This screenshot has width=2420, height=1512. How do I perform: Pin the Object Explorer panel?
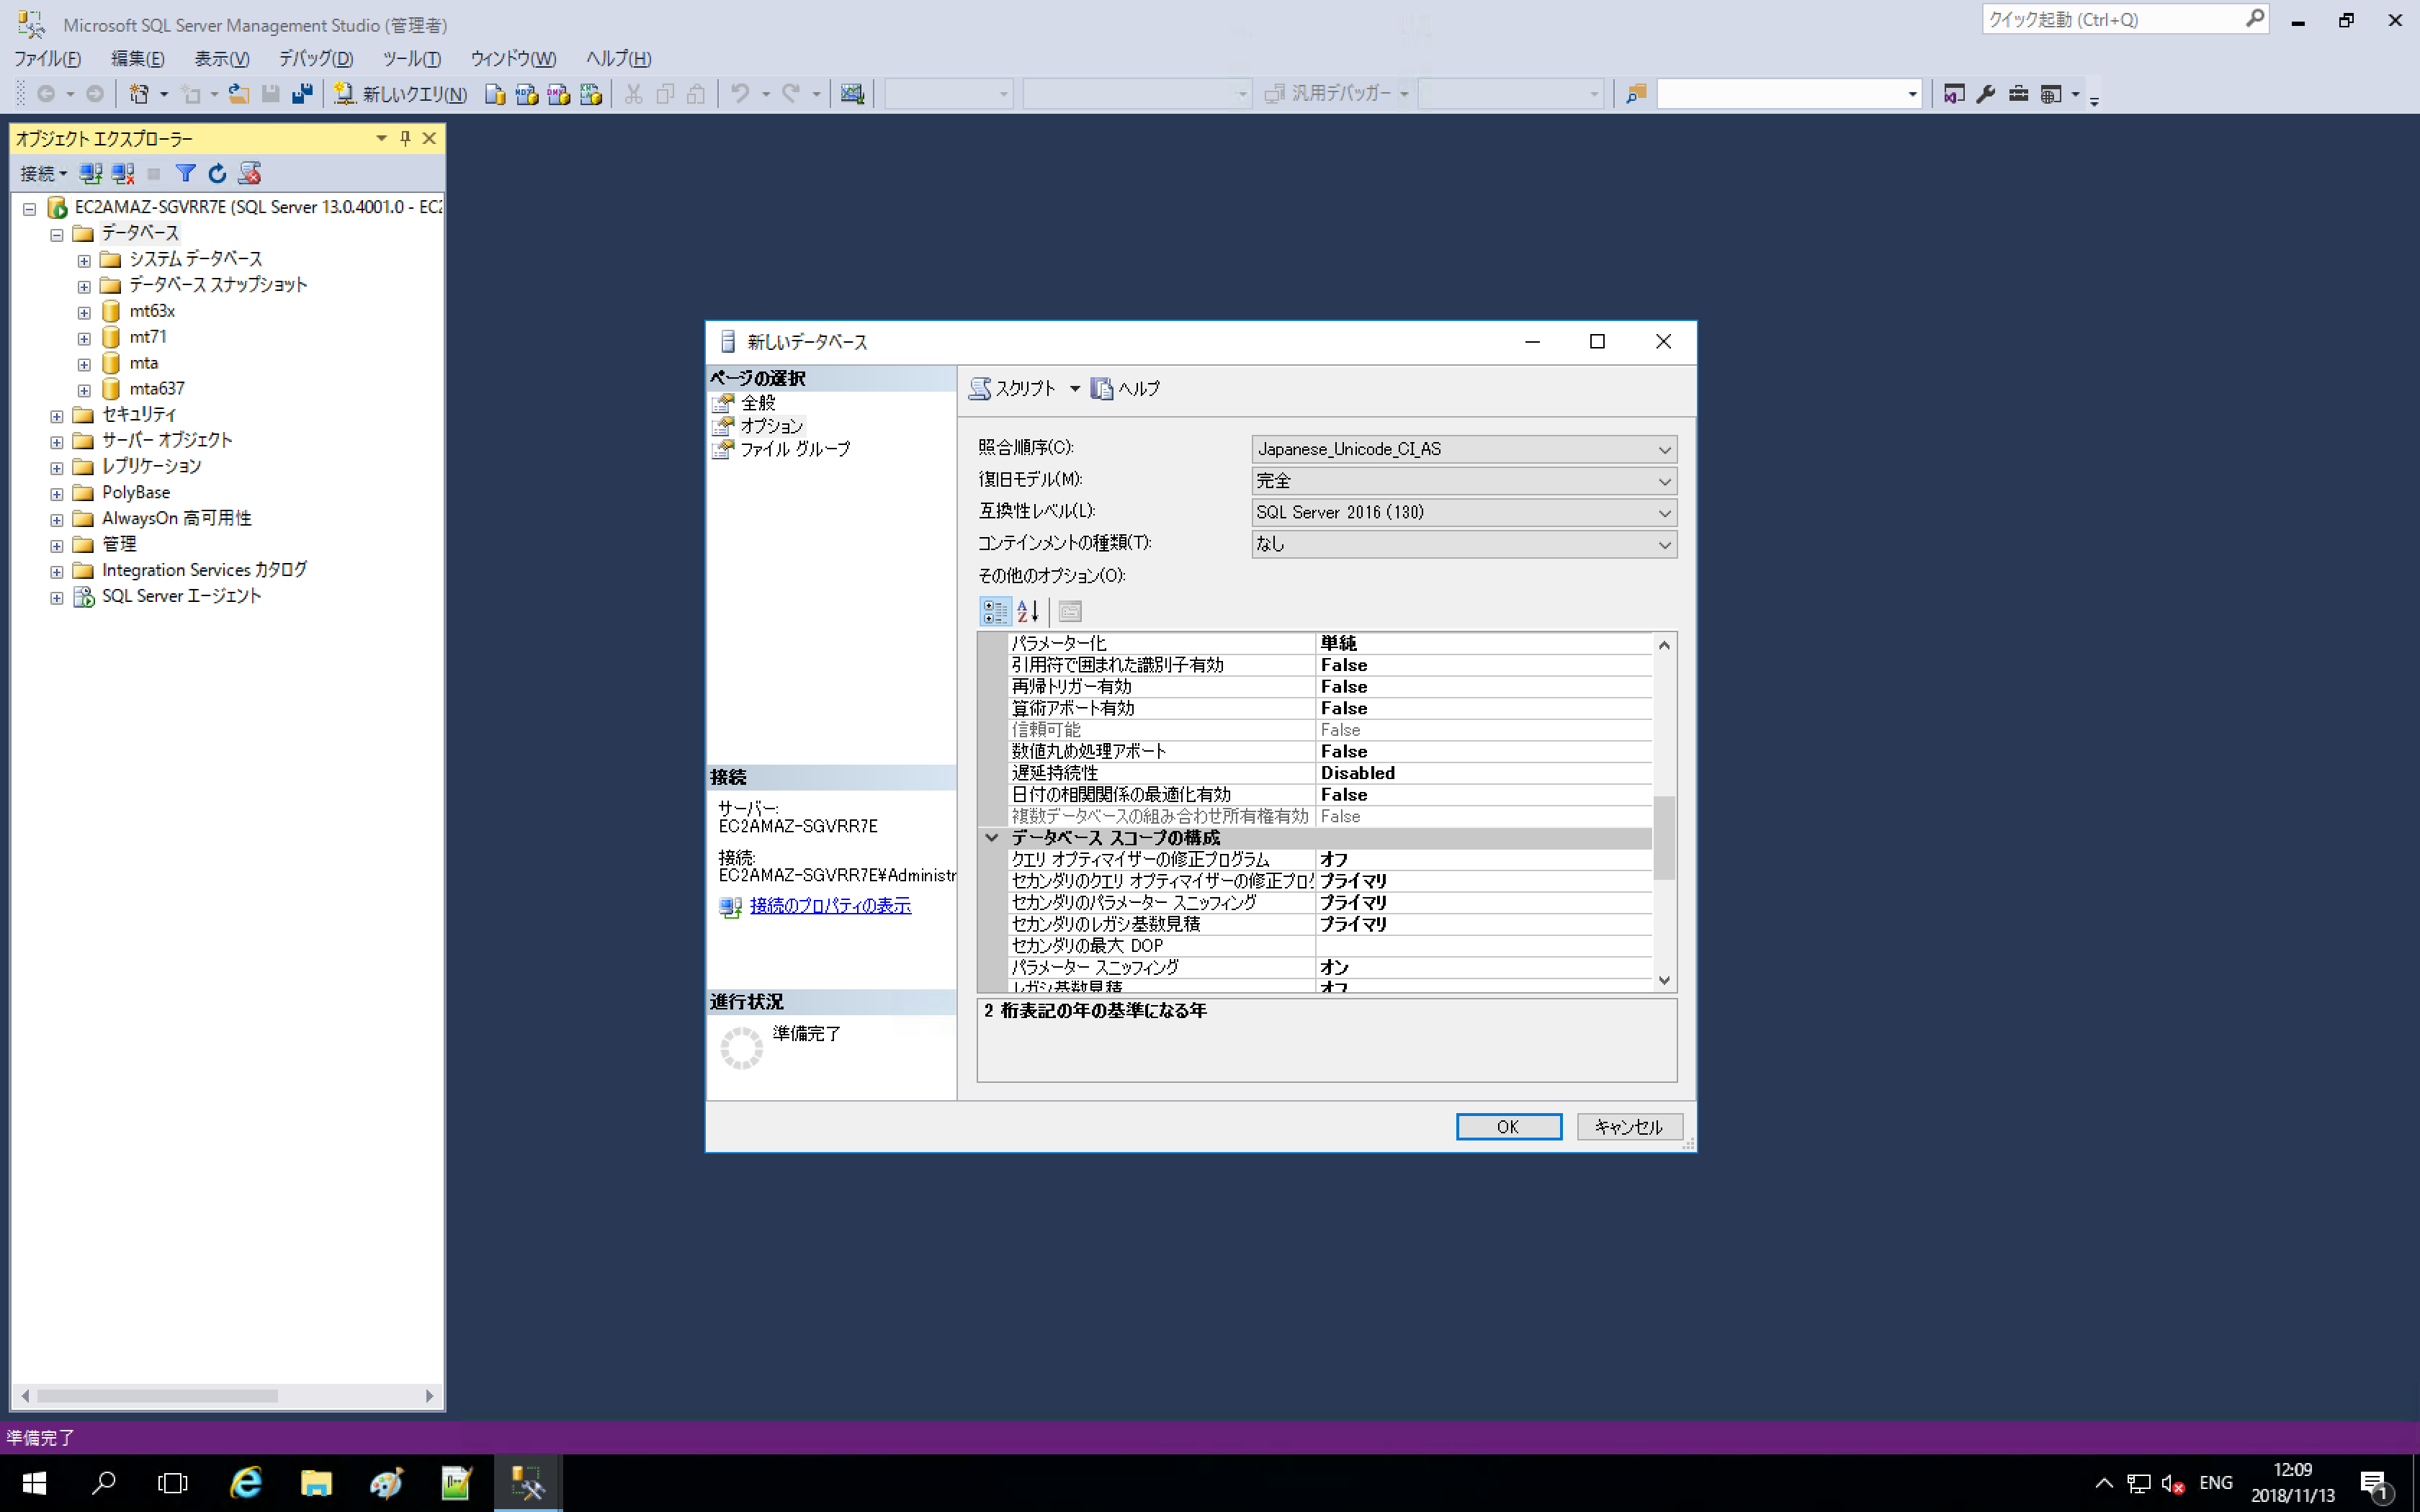405,138
